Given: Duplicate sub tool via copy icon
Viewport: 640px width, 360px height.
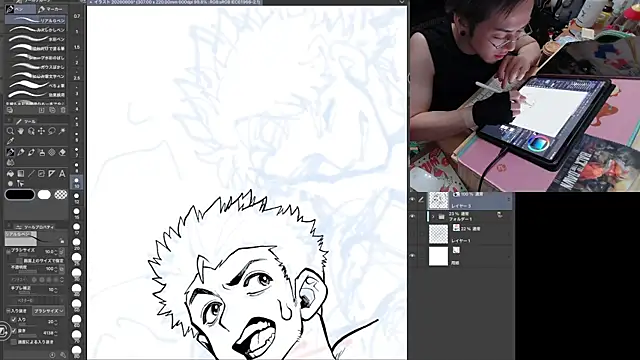Looking at the screenshot, I should pyautogui.click(x=52, y=110).
